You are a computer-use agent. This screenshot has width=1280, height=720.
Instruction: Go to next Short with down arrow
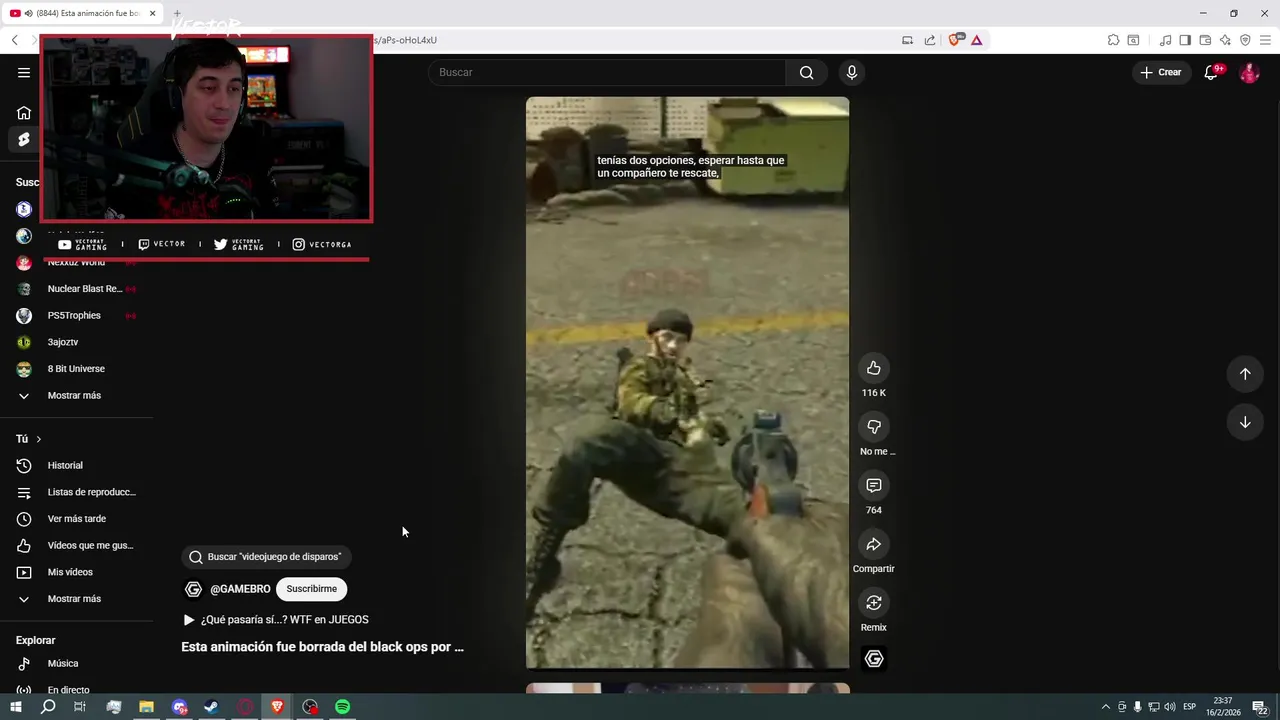click(1245, 422)
